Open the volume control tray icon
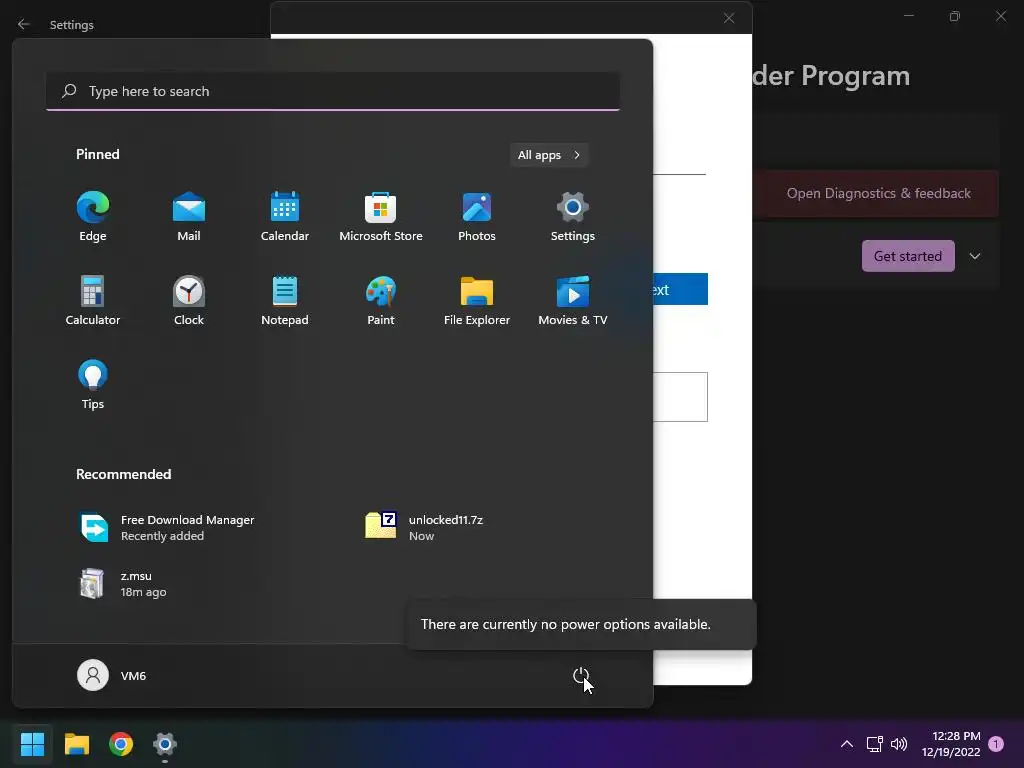 899,744
